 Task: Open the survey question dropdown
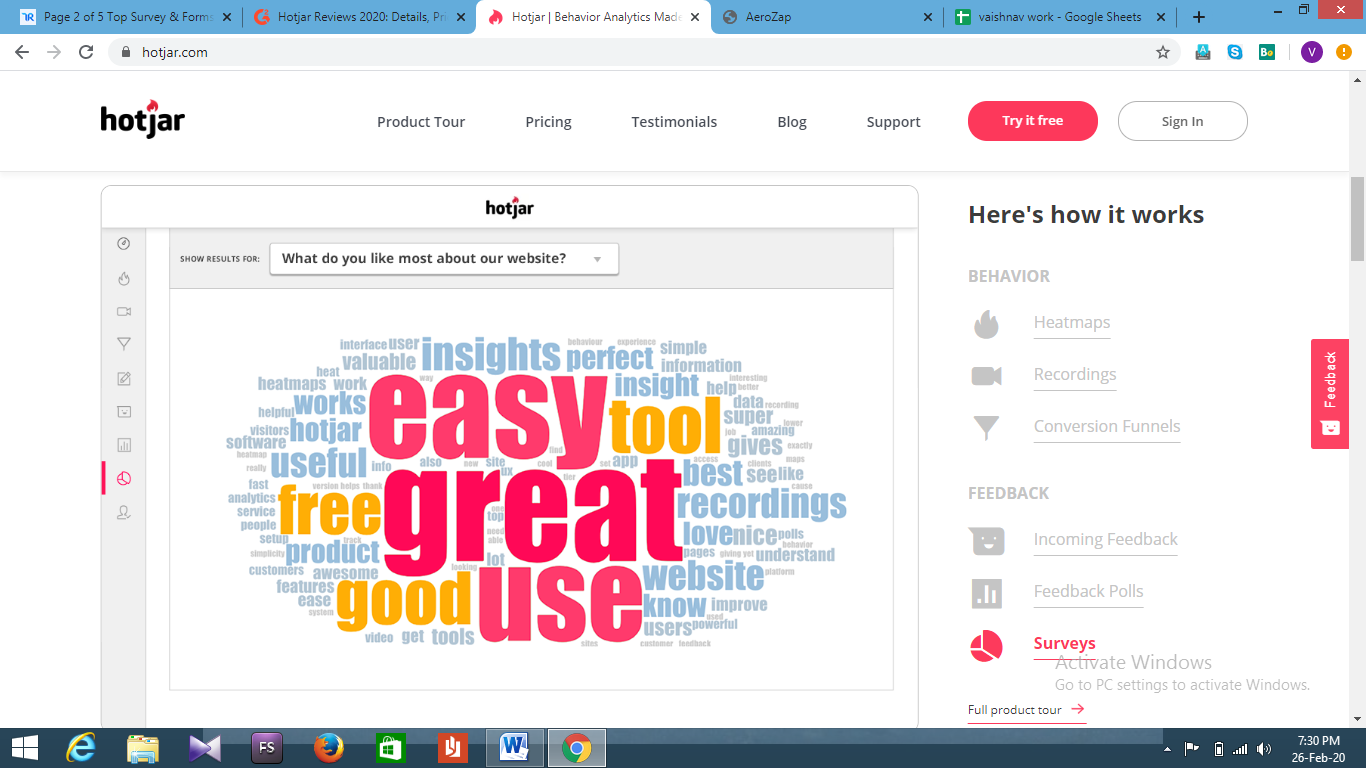[x=444, y=259]
